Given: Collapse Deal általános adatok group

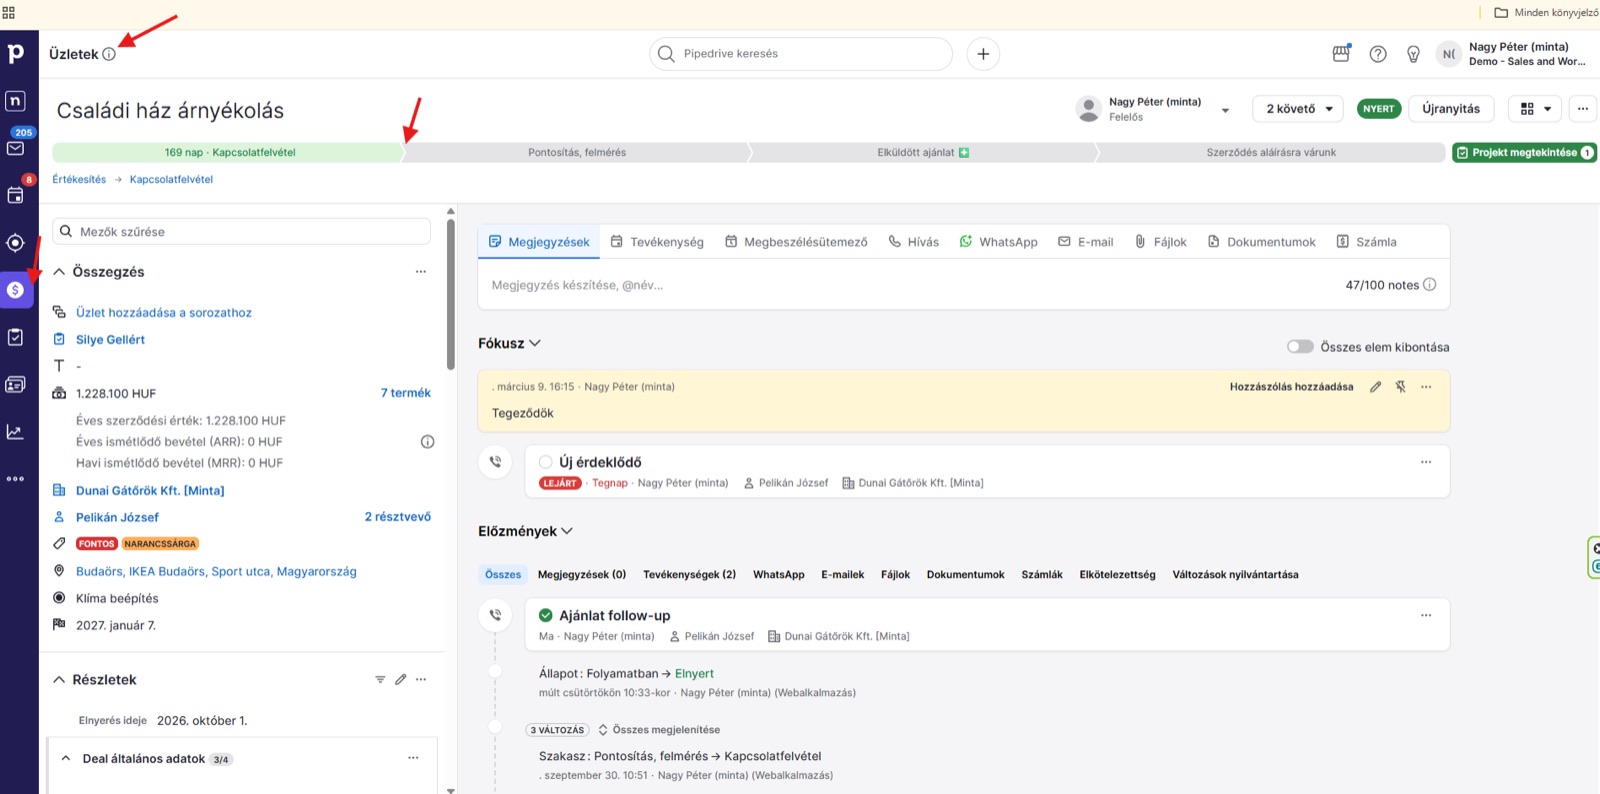Looking at the screenshot, I should [x=66, y=759].
